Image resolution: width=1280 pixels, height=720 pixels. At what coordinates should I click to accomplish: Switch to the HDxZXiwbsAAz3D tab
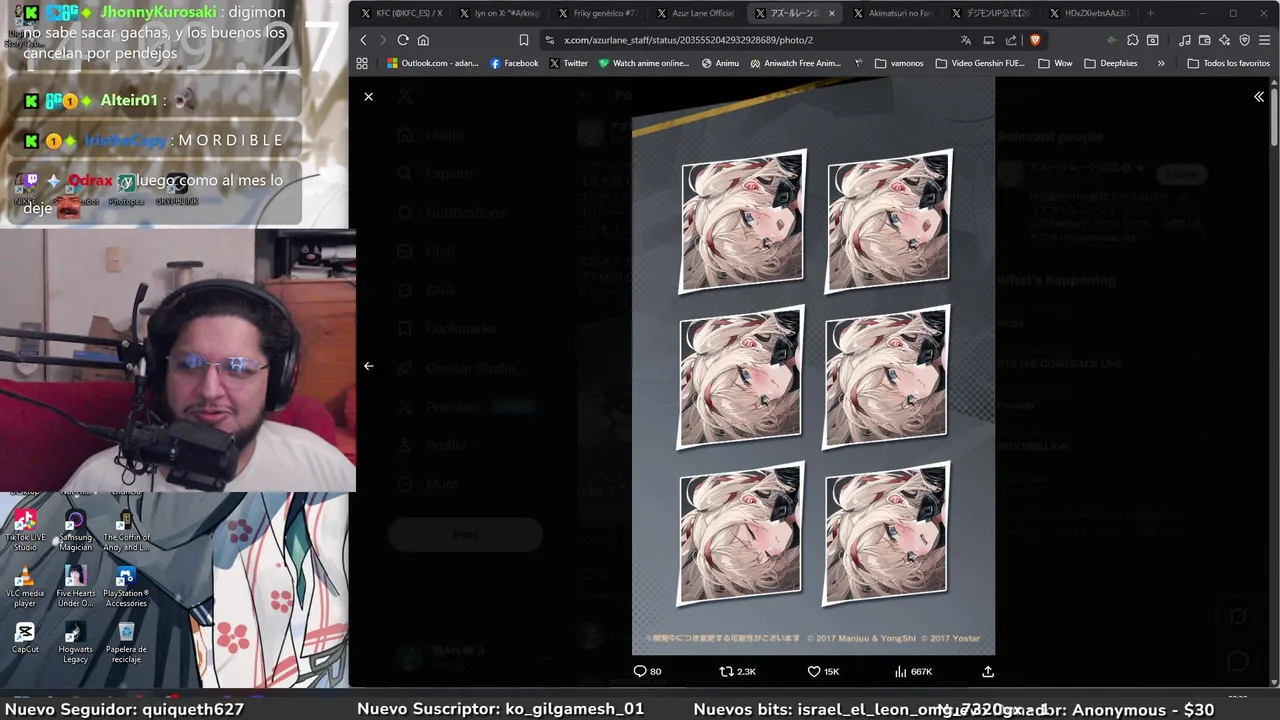[1089, 13]
